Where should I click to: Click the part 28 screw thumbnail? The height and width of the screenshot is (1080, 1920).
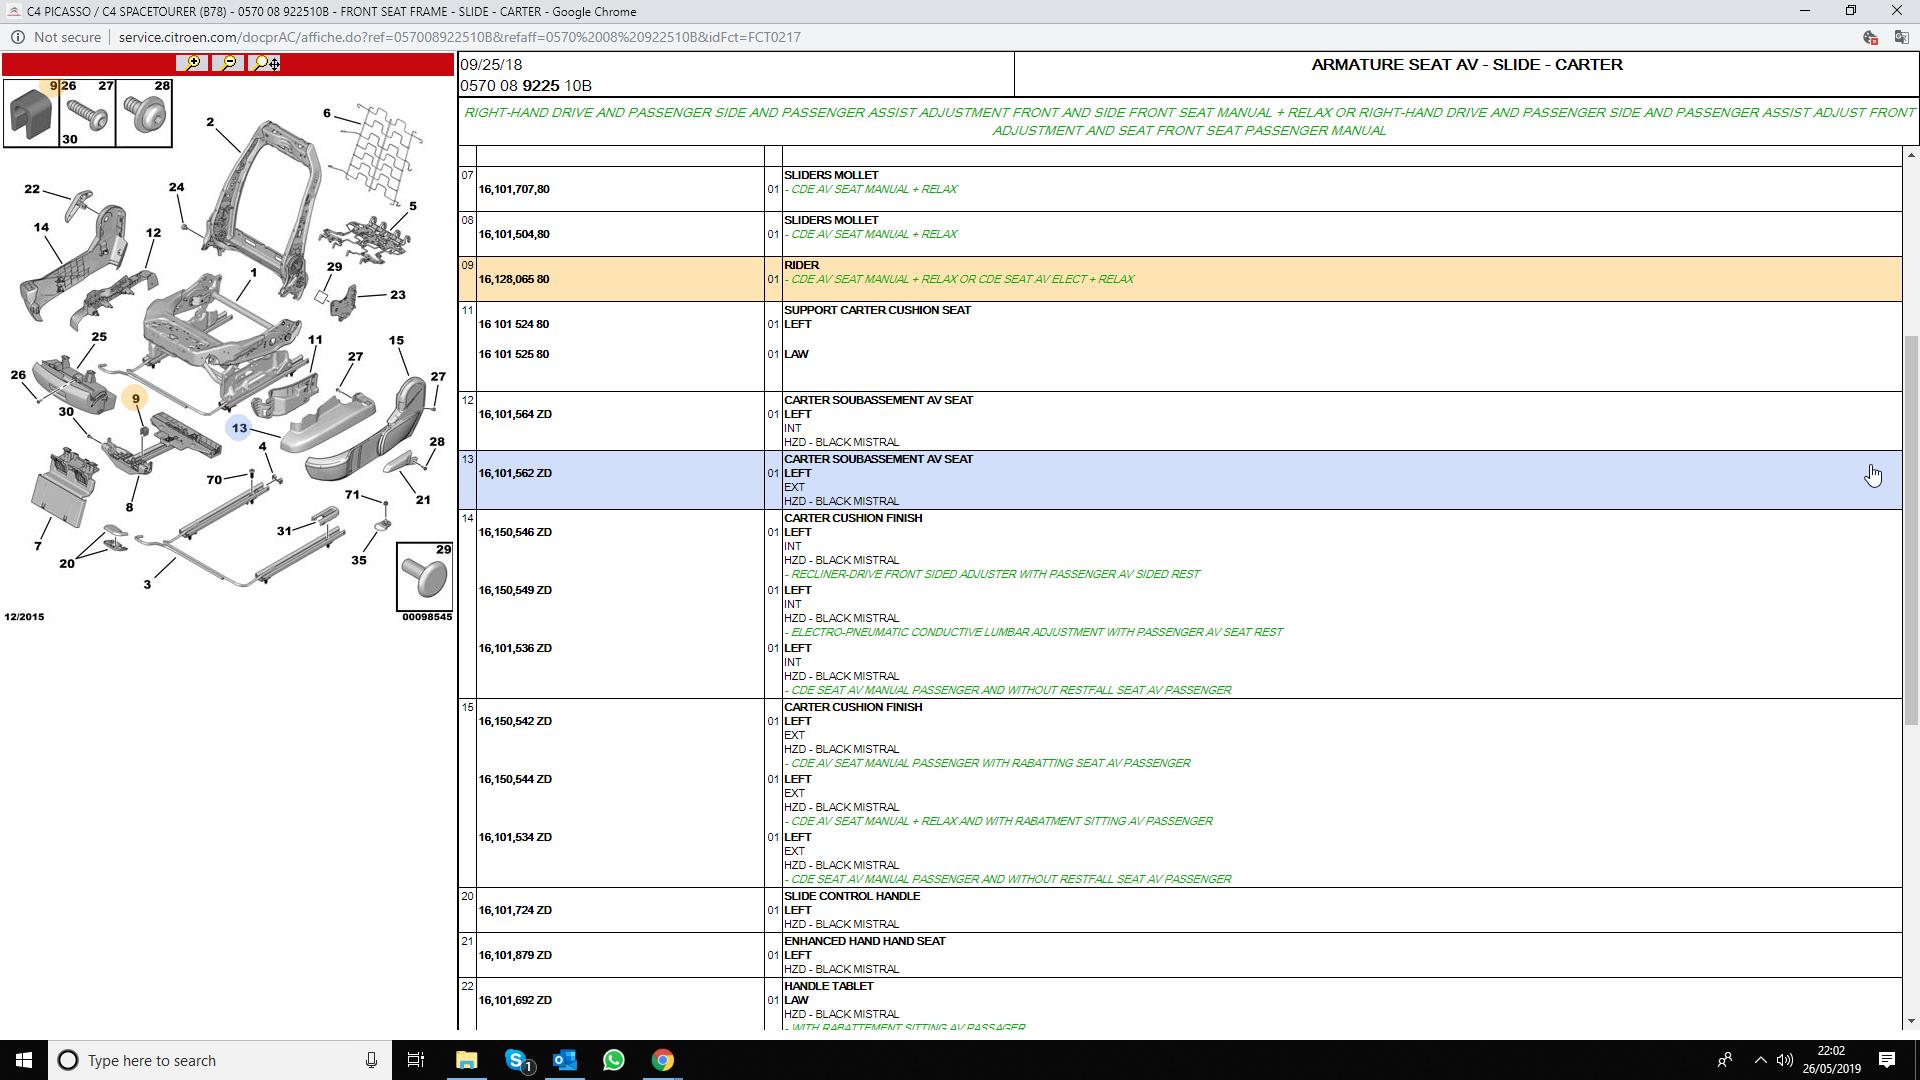145,113
